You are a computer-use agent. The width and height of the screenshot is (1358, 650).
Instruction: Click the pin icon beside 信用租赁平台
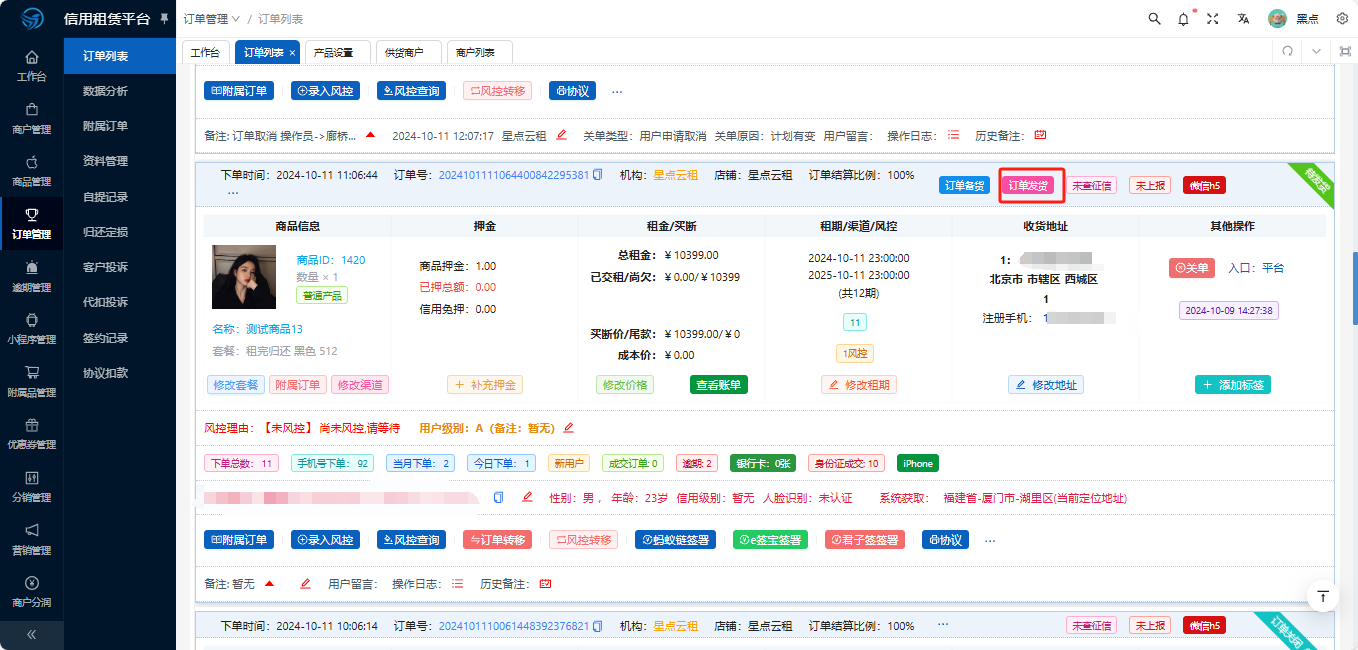click(x=164, y=19)
